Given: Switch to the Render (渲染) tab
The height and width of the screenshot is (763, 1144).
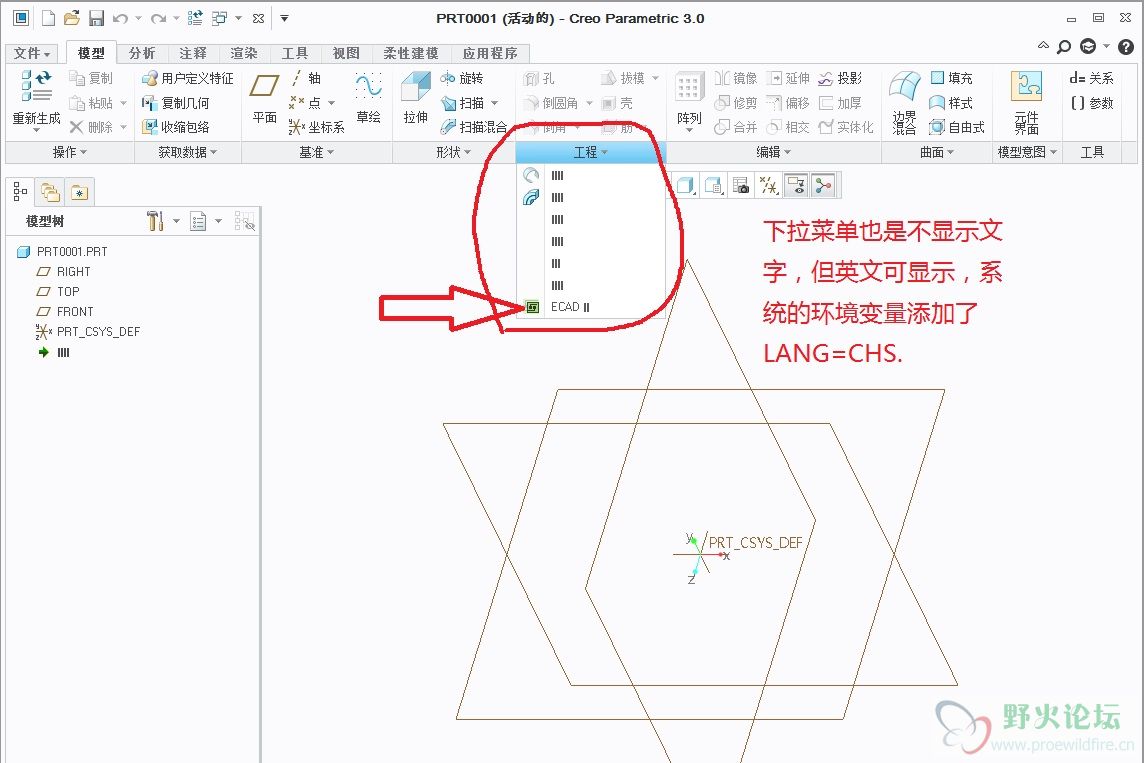Looking at the screenshot, I should [x=244, y=53].
